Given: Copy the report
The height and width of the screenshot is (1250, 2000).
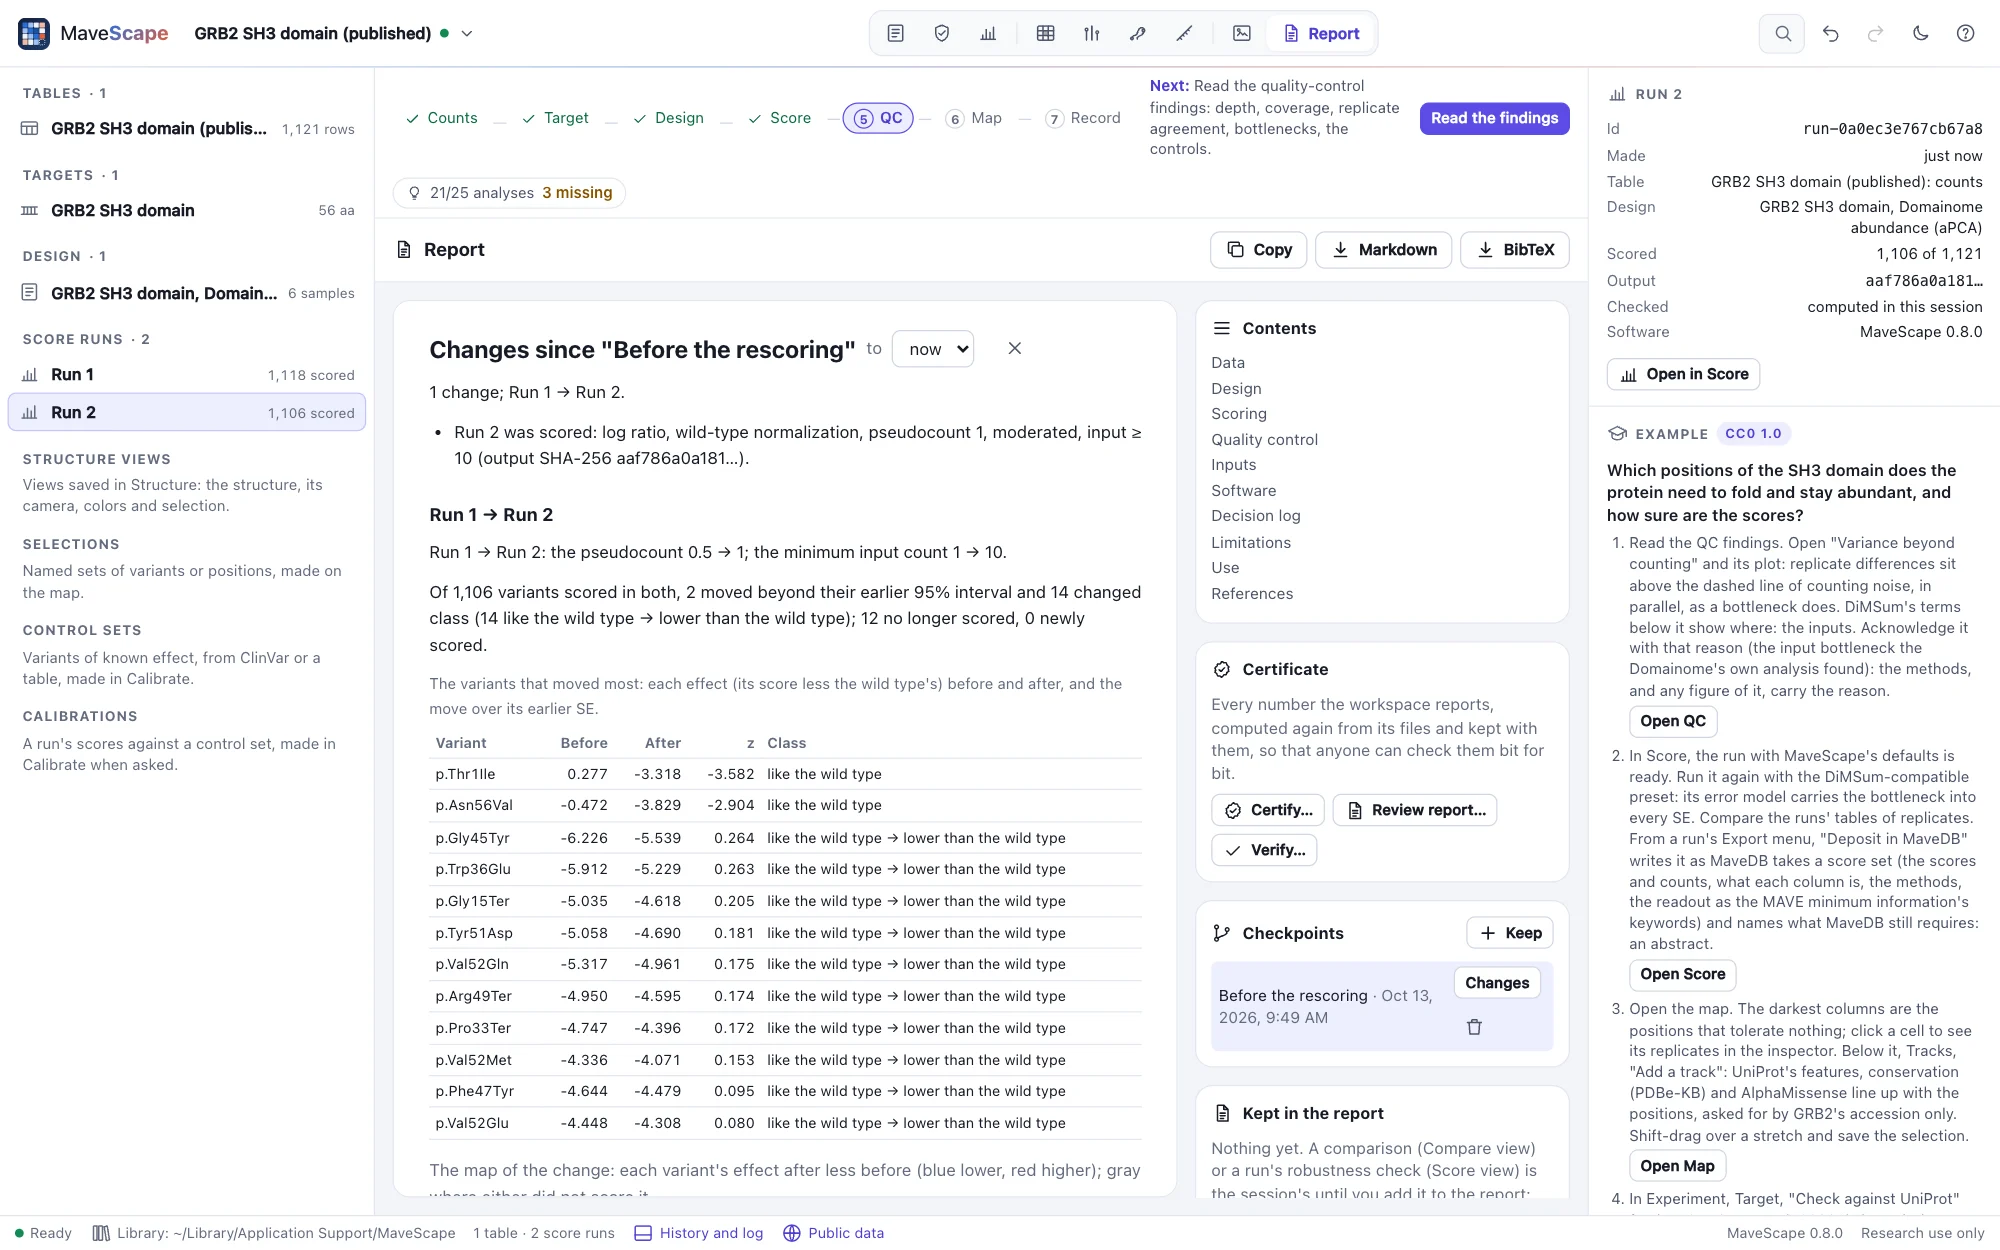Looking at the screenshot, I should coord(1259,249).
